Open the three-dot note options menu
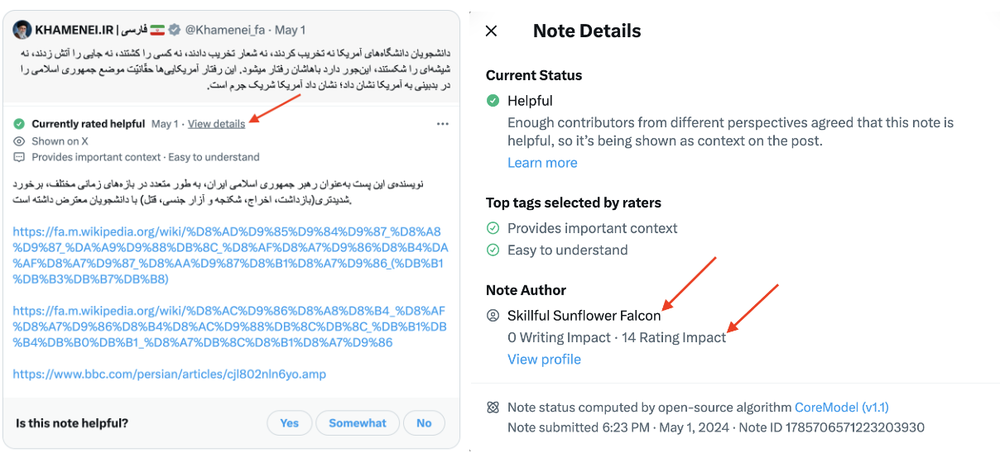The height and width of the screenshot is (453, 1000). tap(443, 124)
